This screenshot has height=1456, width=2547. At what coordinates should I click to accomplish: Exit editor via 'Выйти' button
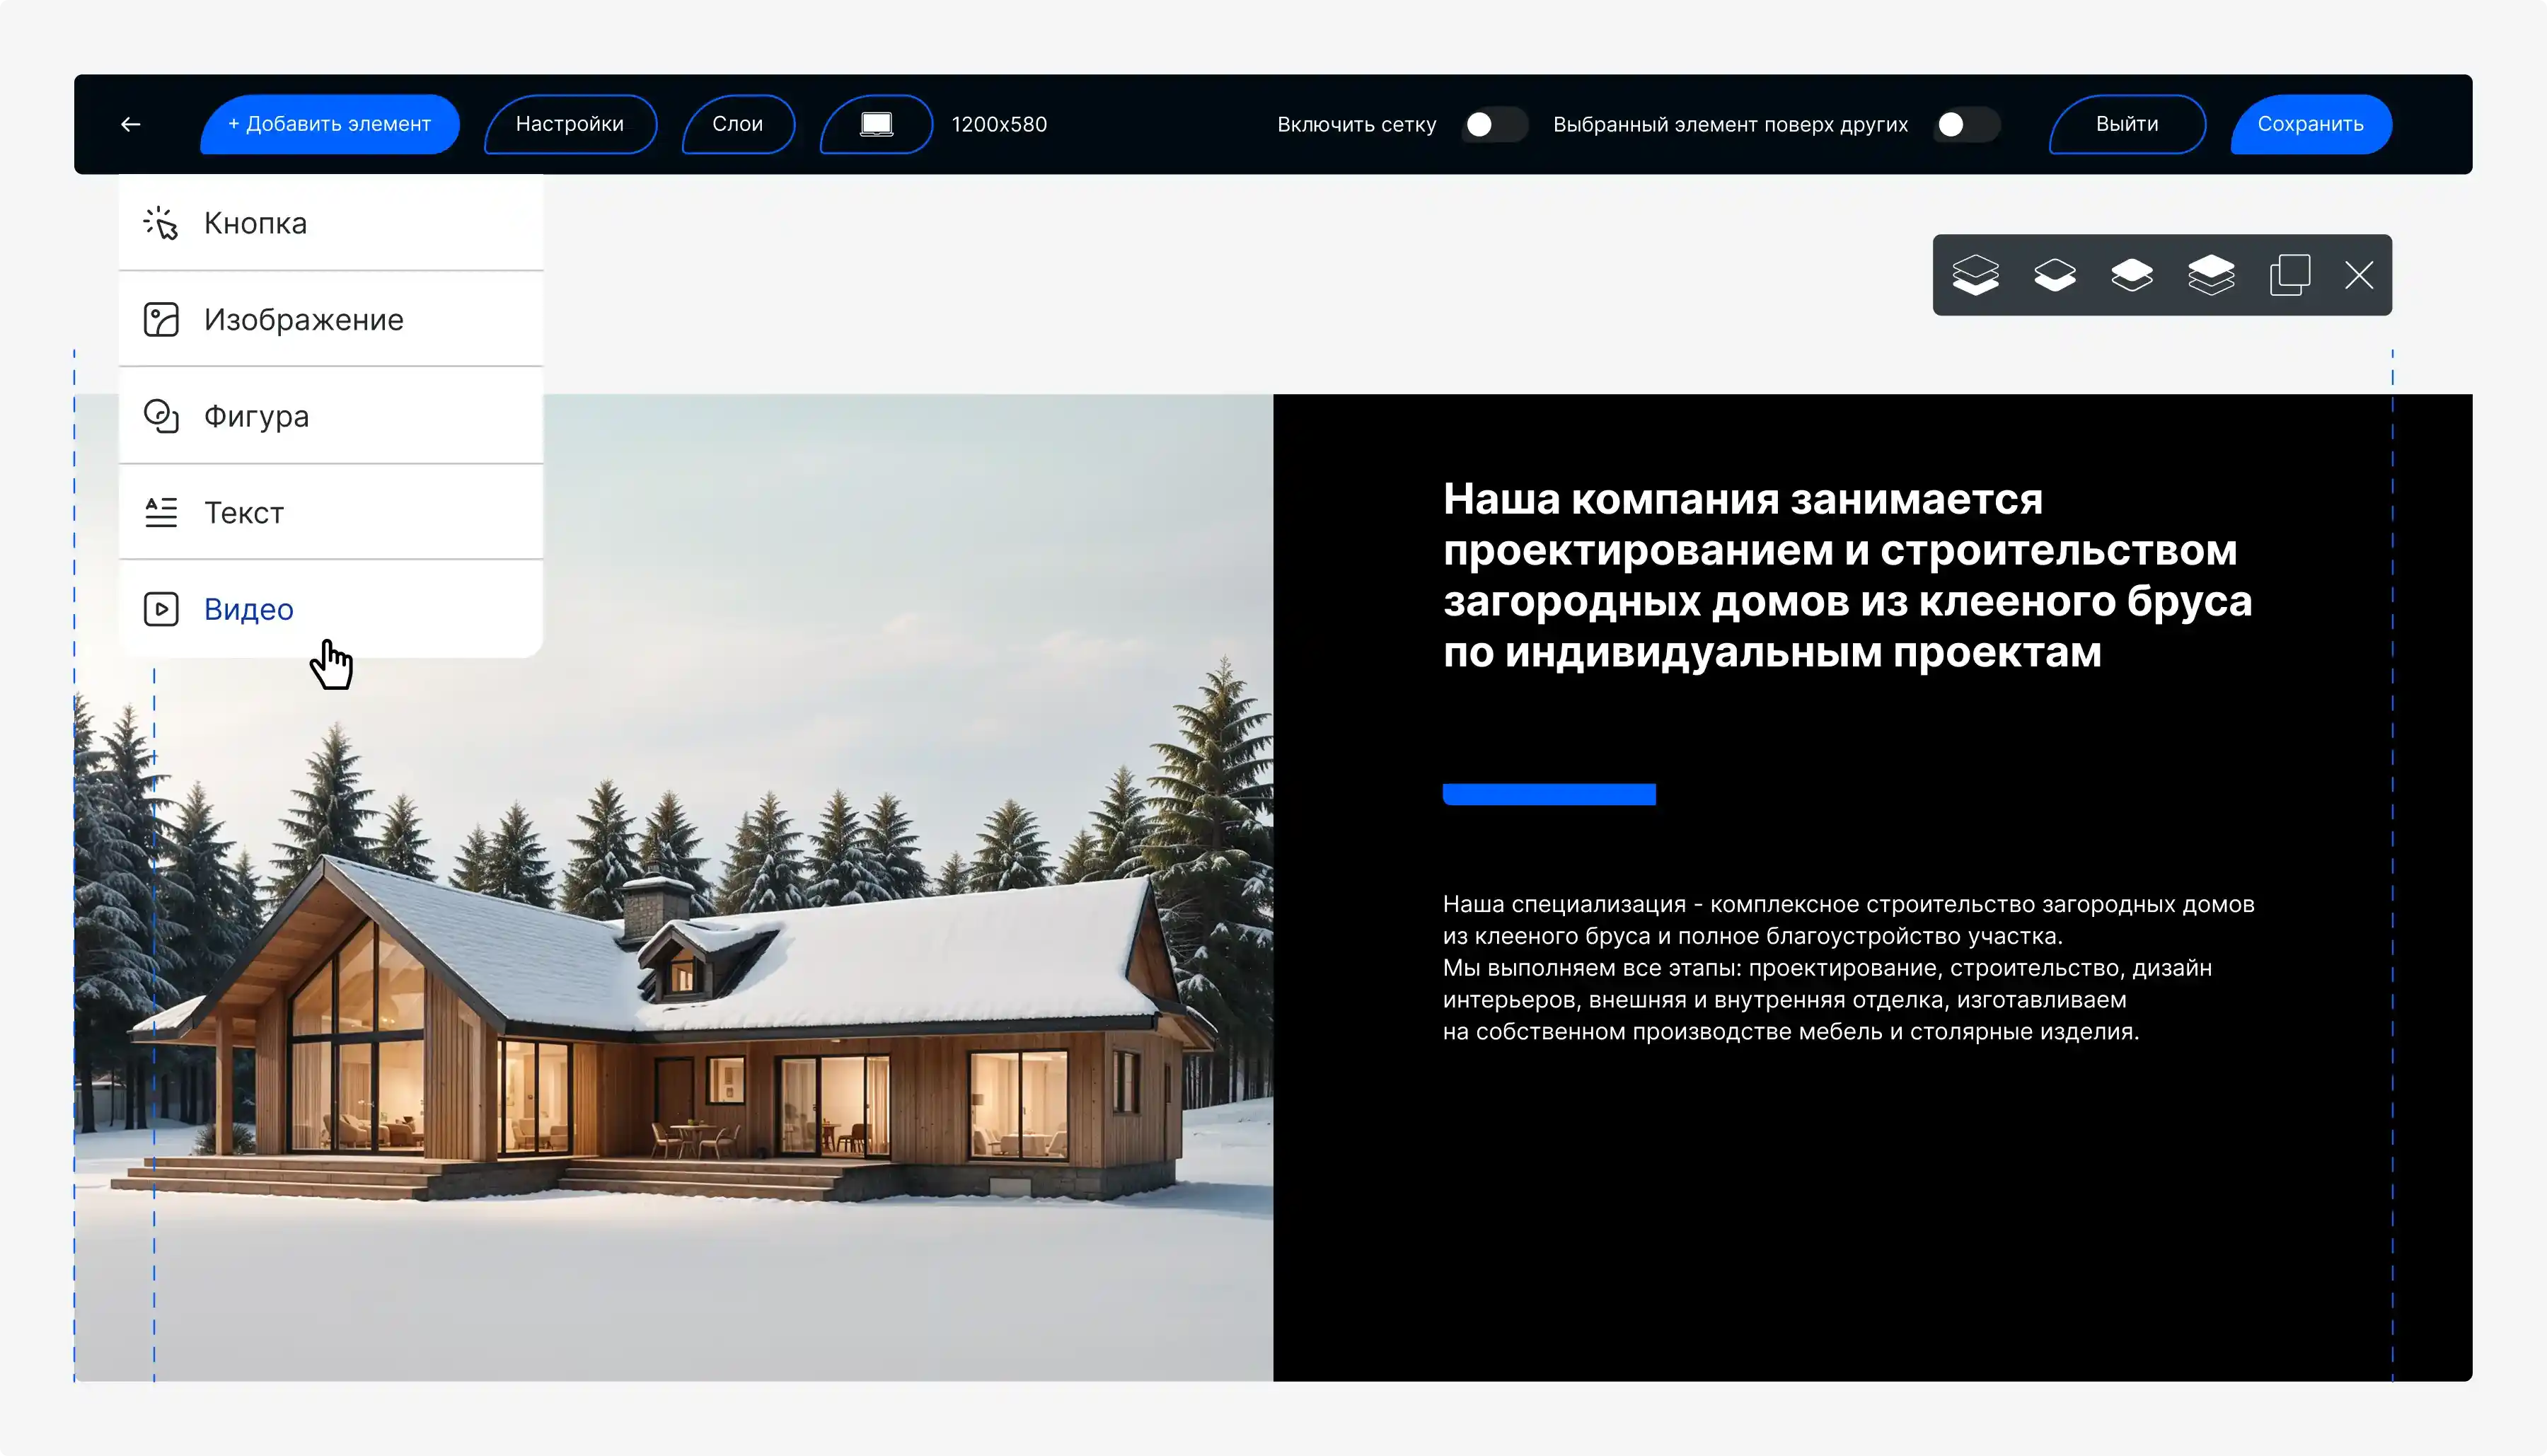click(x=2126, y=124)
